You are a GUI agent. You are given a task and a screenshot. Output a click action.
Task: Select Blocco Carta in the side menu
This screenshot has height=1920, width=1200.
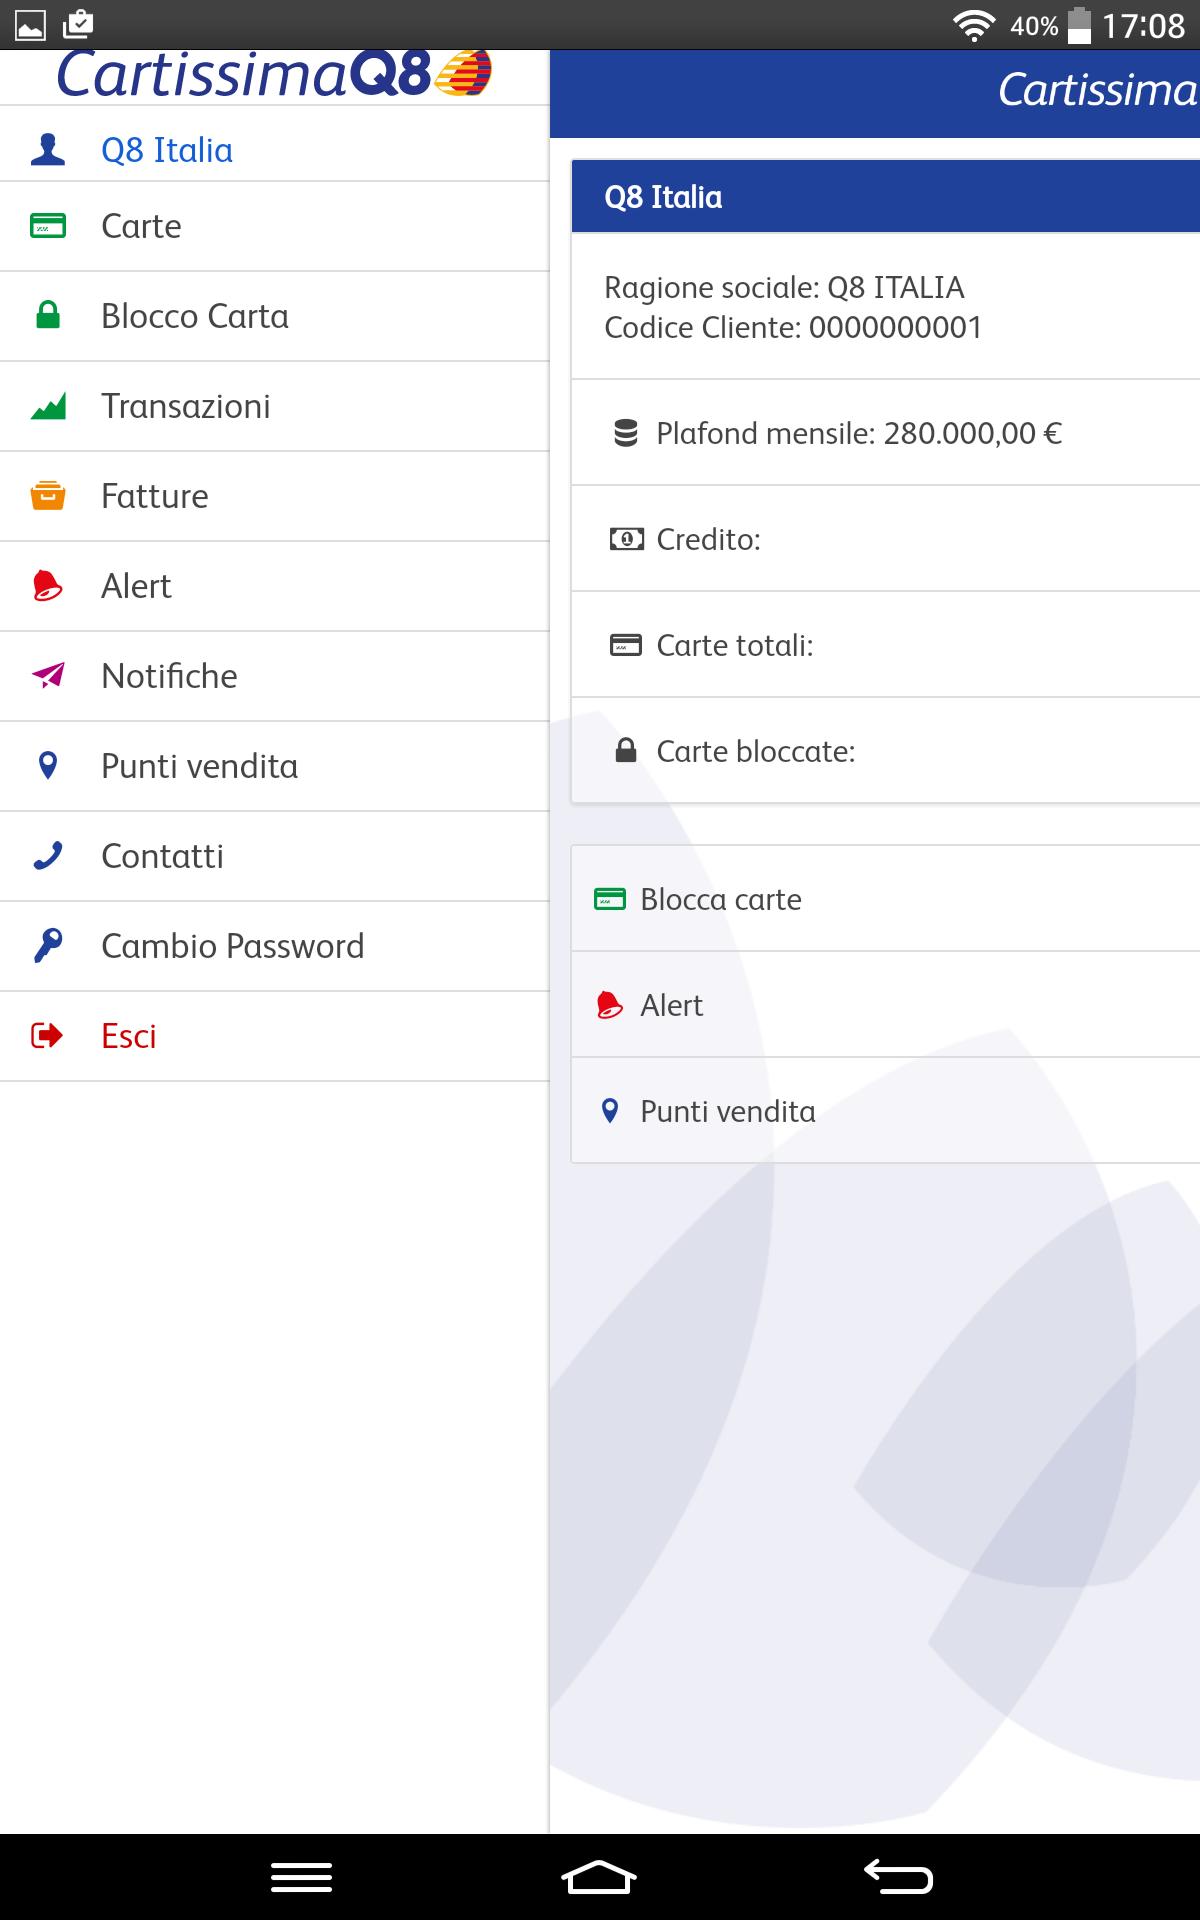(x=275, y=317)
